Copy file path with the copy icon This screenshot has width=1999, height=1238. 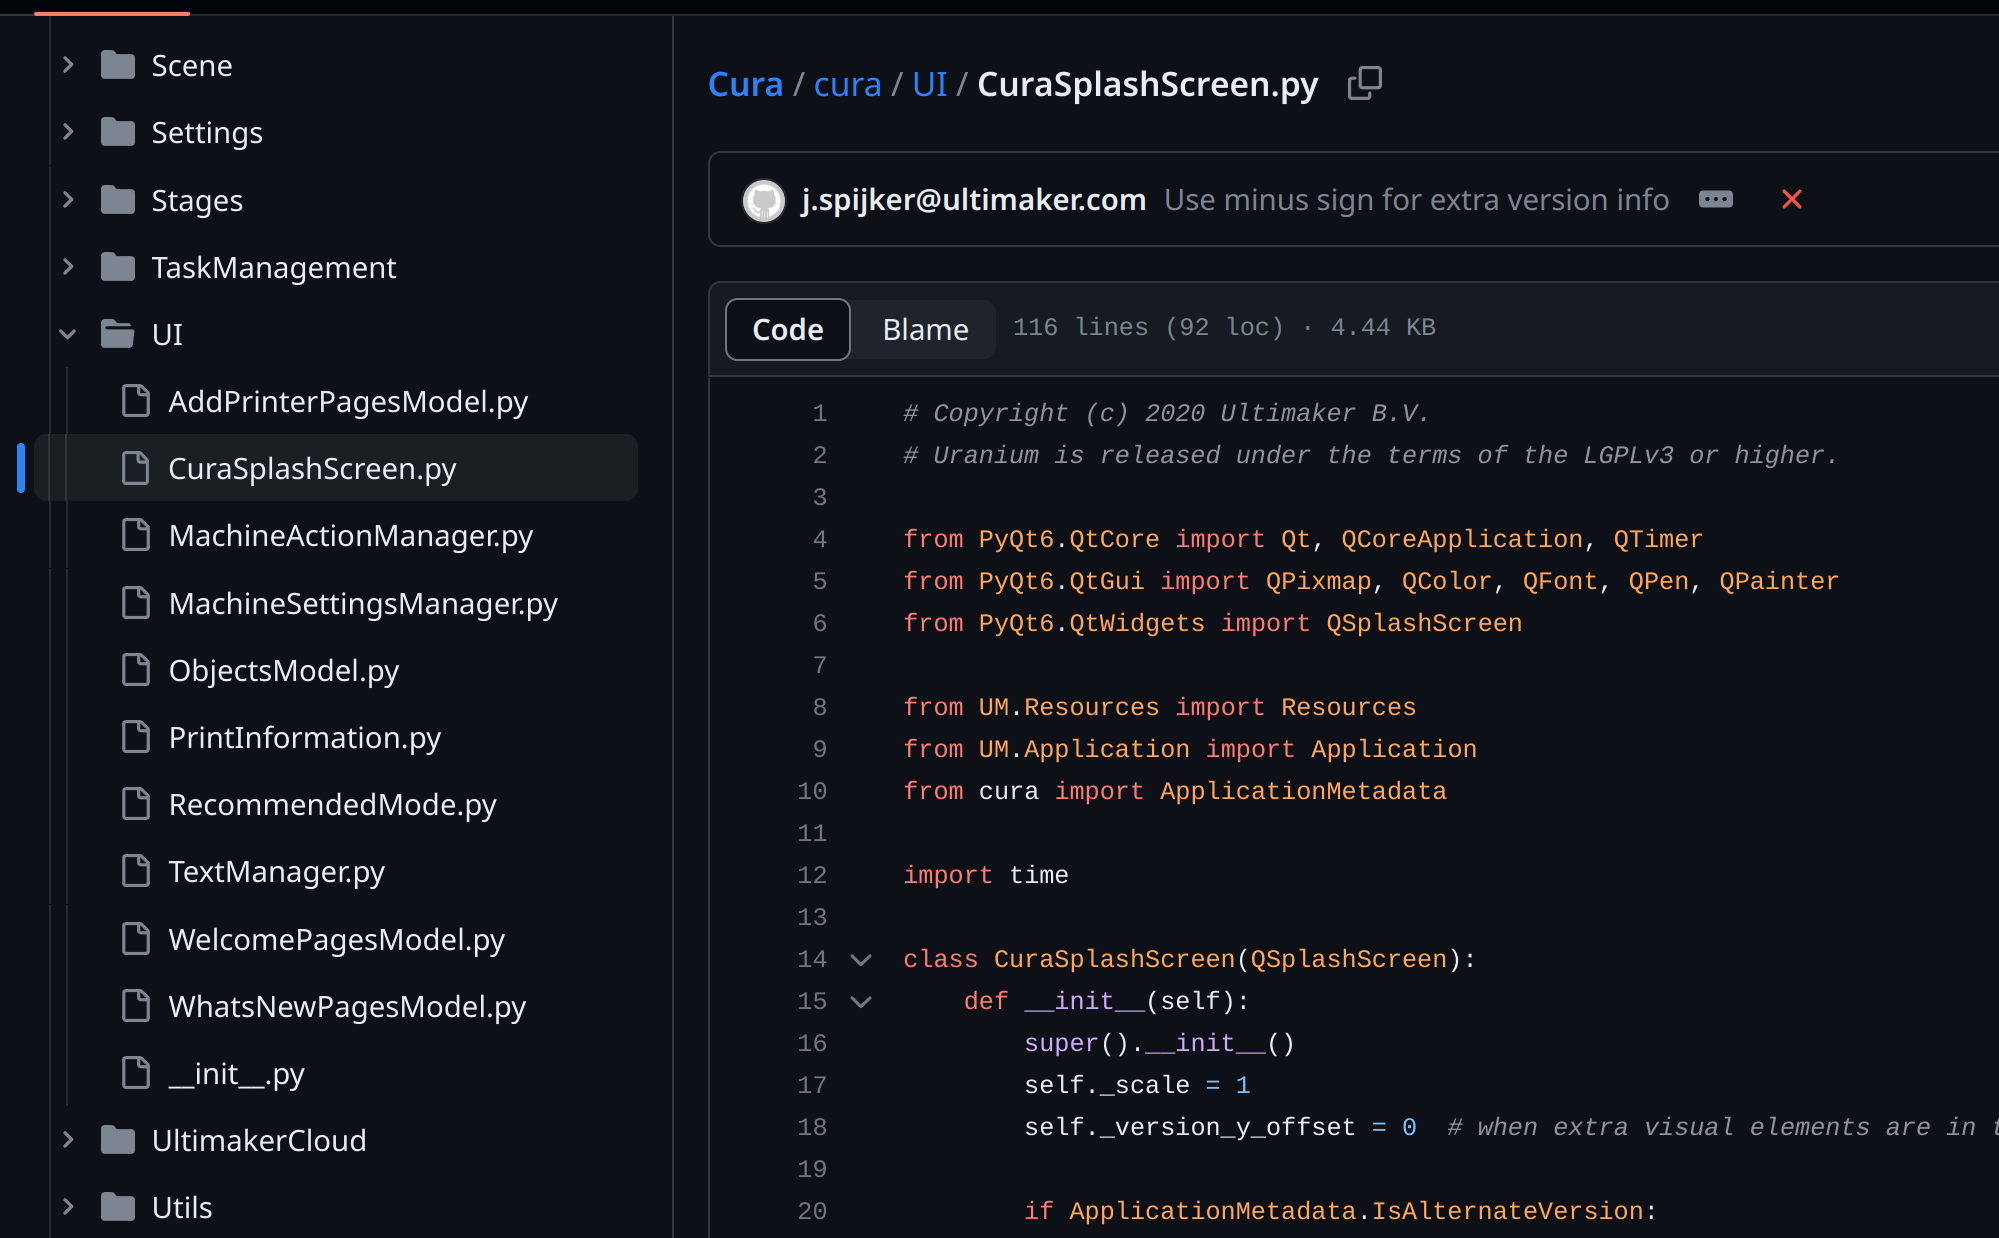(1365, 84)
